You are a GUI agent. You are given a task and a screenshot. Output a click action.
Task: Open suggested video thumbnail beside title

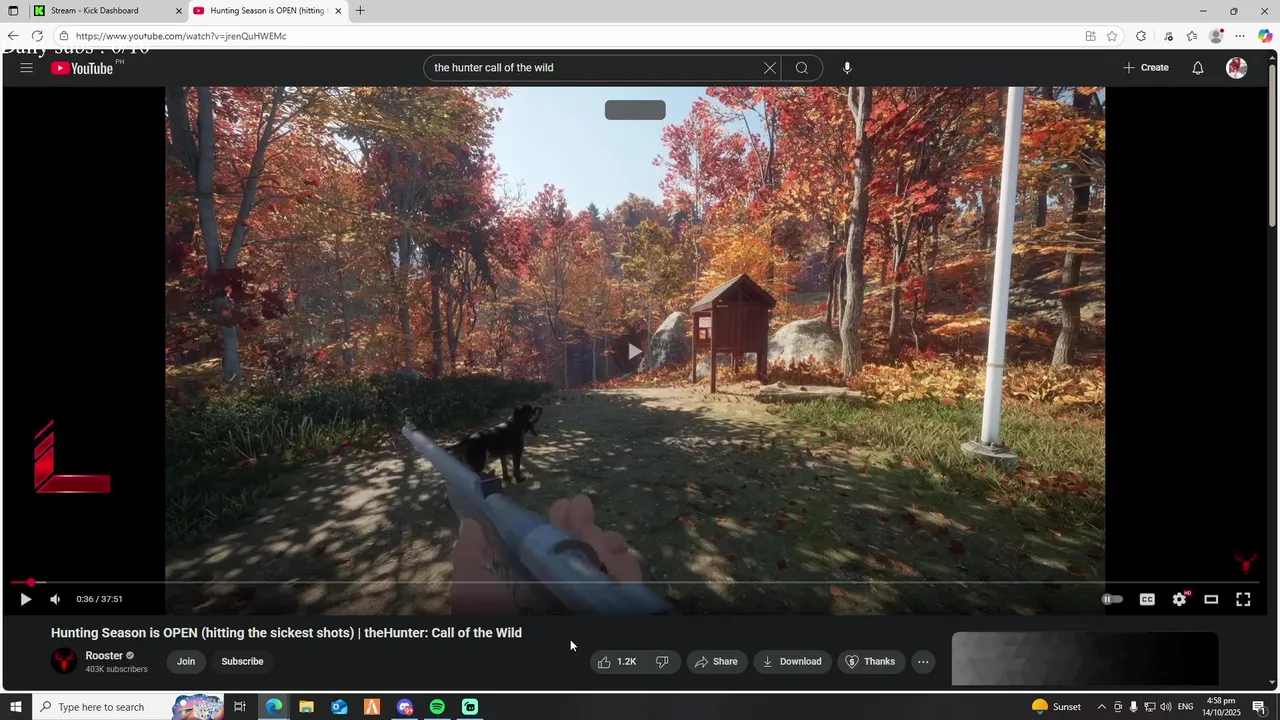[x=1085, y=659]
